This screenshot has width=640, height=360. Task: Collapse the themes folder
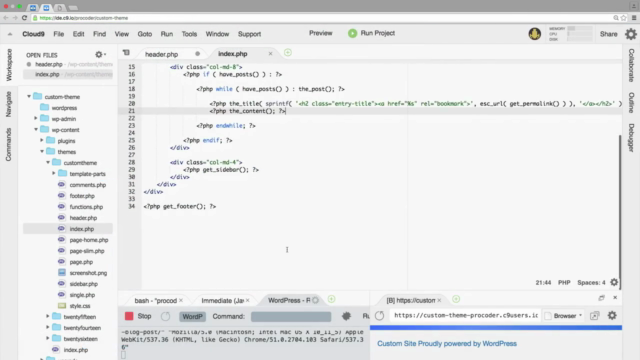tap(42, 151)
